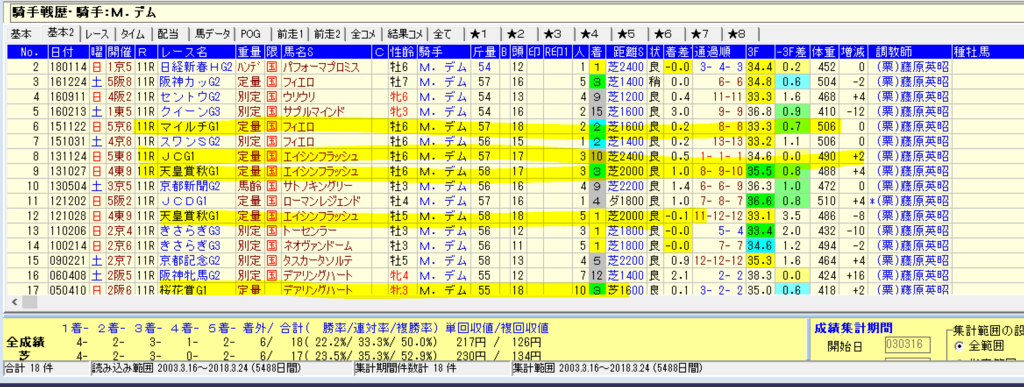
Task: Switch to the 基本 tab
Action: click(20, 34)
